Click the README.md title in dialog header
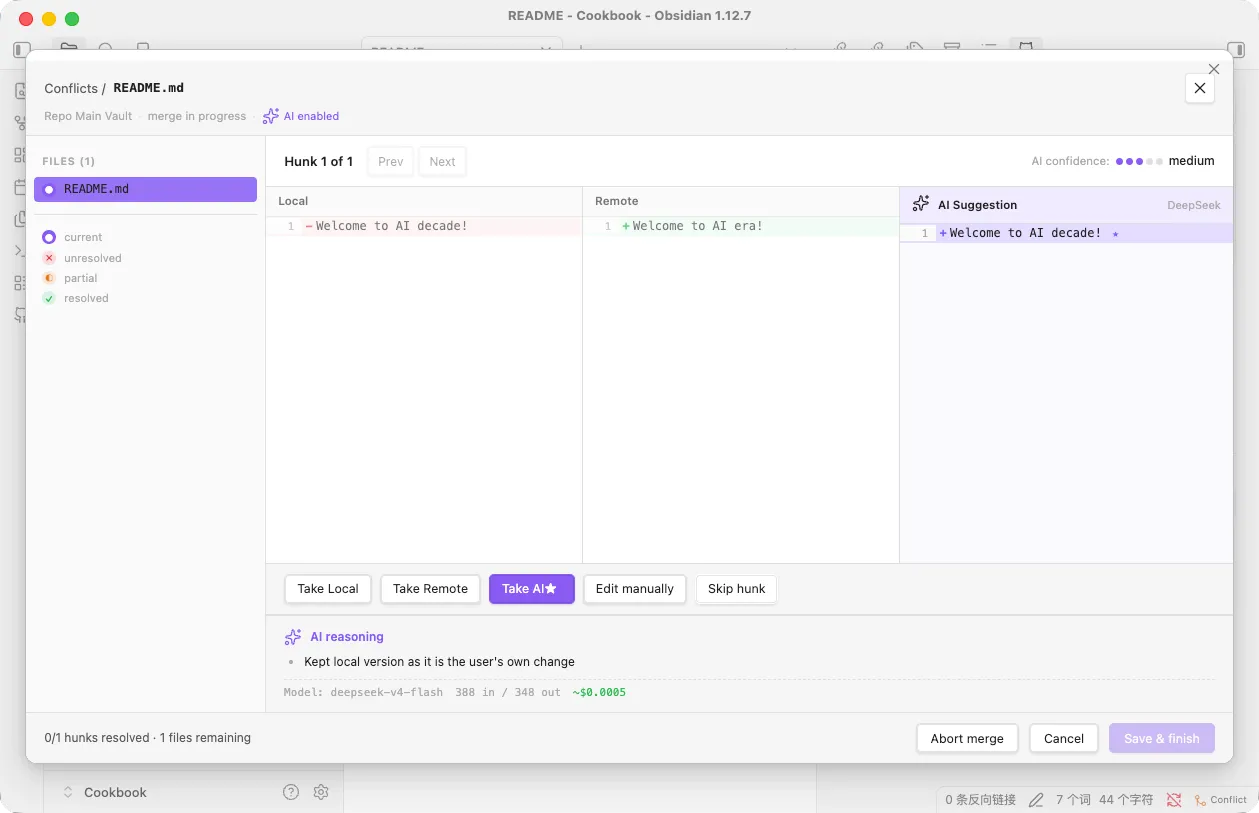 [148, 88]
